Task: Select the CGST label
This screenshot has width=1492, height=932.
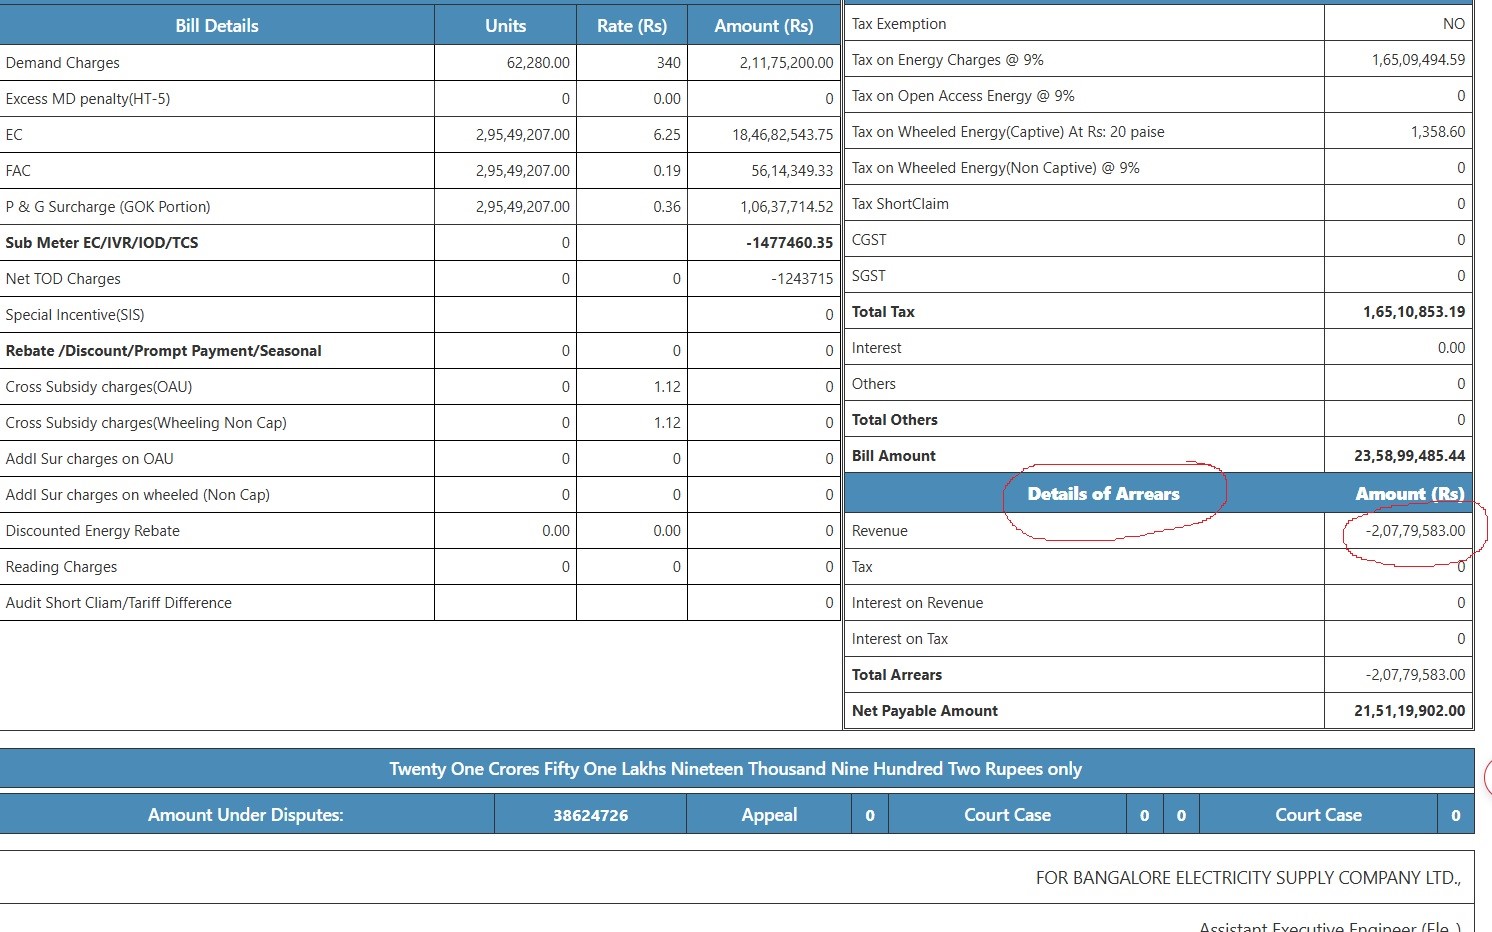Action: [869, 240]
